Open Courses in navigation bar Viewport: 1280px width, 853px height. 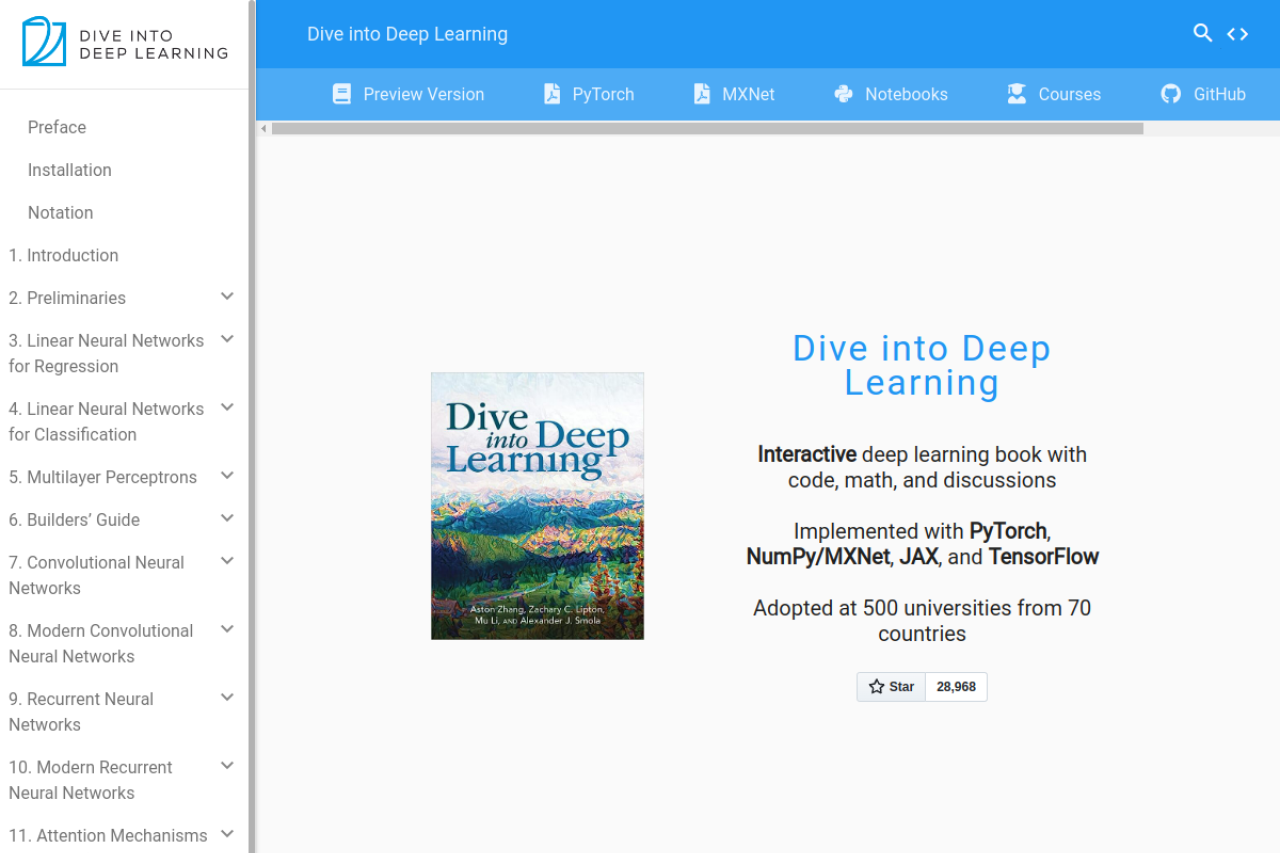tap(1053, 94)
